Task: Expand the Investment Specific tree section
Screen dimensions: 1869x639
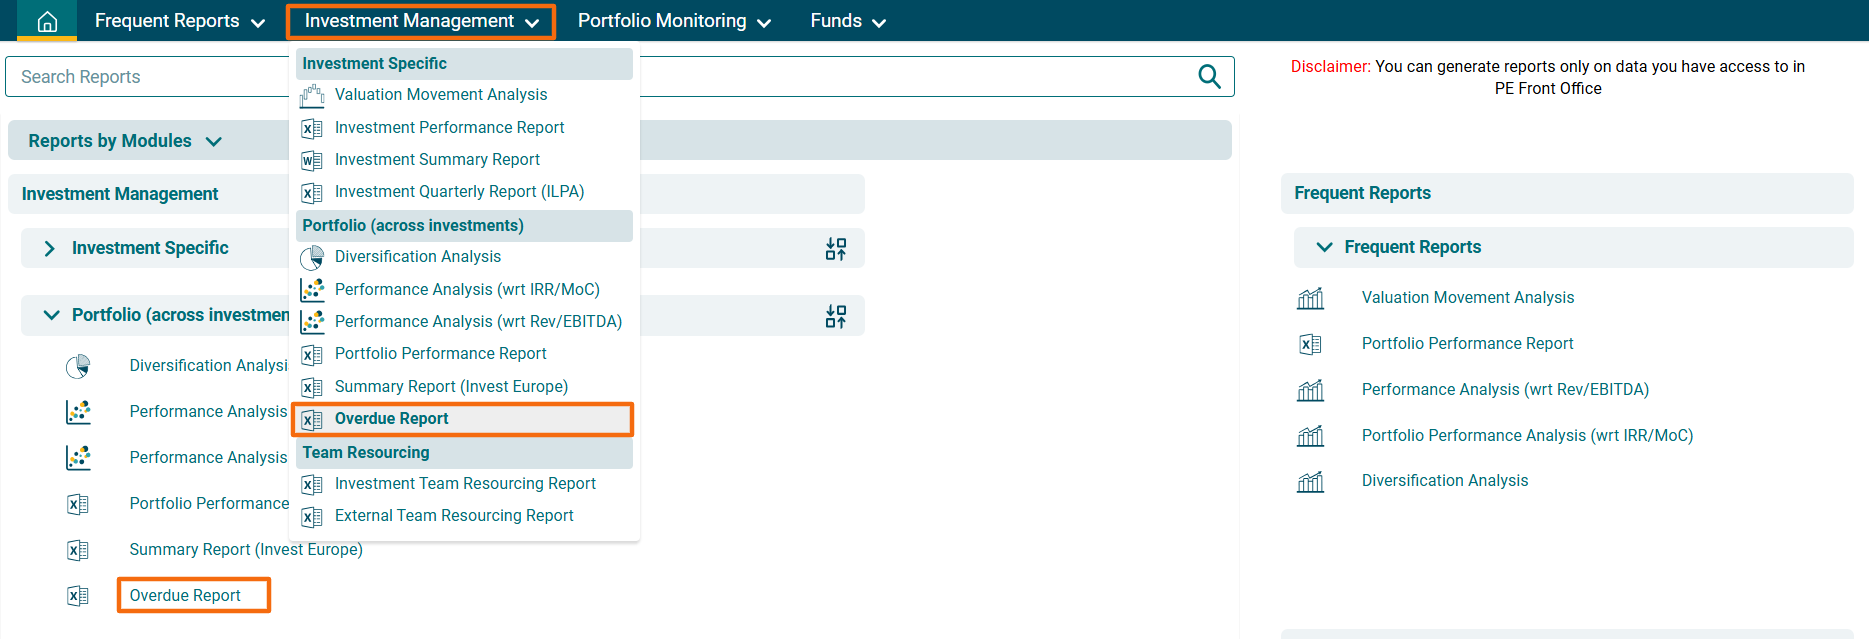Action: point(50,248)
